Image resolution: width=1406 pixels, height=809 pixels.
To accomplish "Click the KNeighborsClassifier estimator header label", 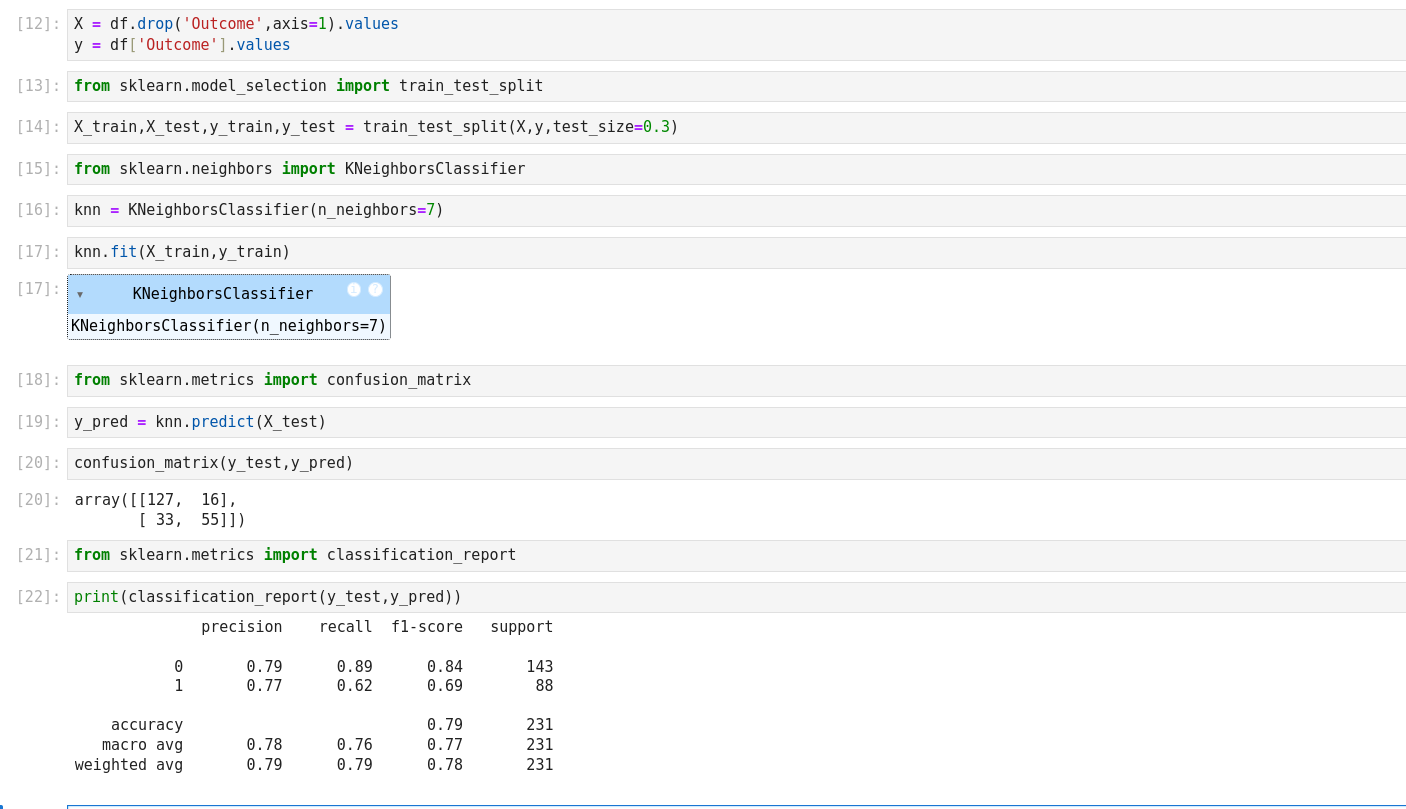I will [x=222, y=294].
